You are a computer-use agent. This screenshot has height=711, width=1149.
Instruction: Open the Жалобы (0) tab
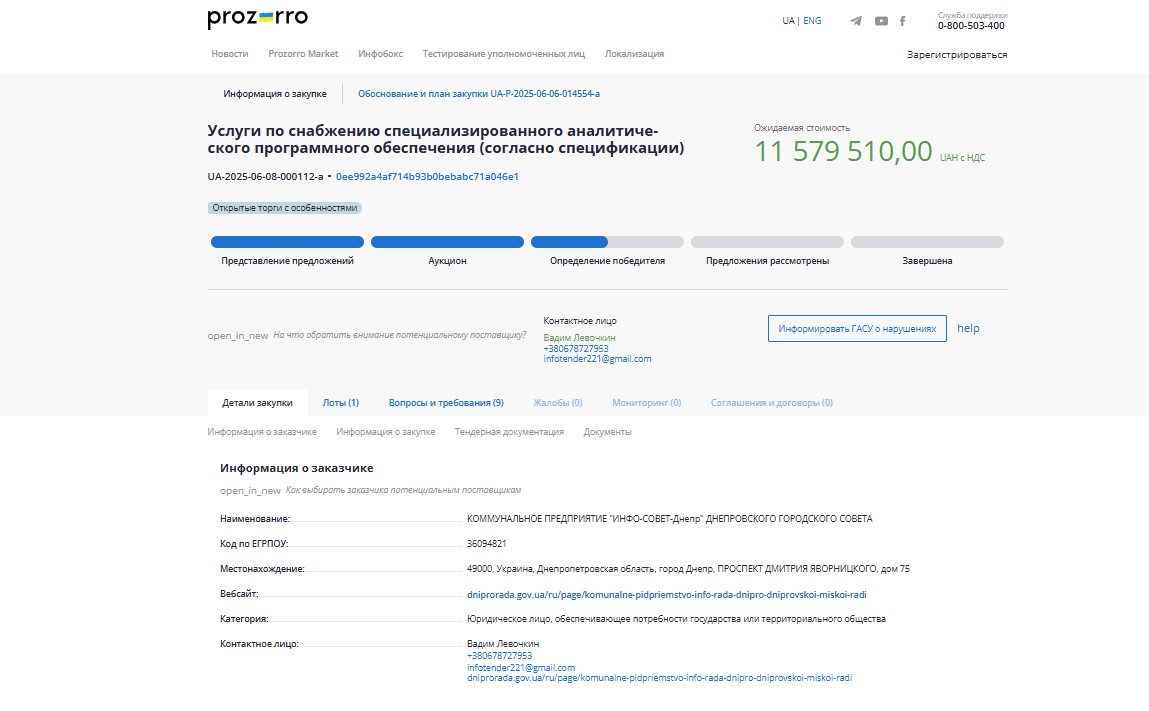558,403
